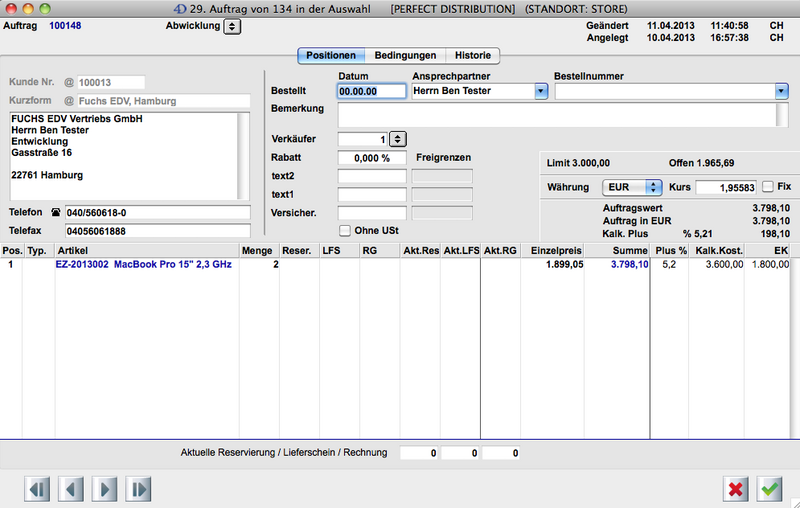Toggle the Fix checkbox next to Kurs
800x508 pixels.
tap(767, 186)
